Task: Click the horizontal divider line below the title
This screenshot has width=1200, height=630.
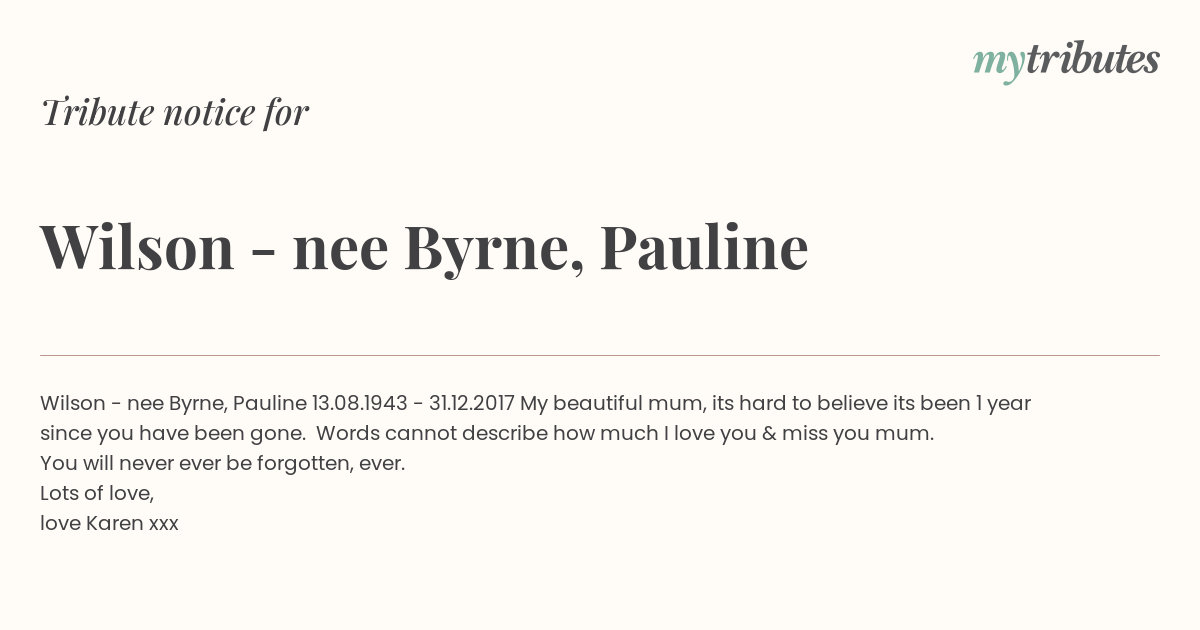Action: (x=600, y=355)
